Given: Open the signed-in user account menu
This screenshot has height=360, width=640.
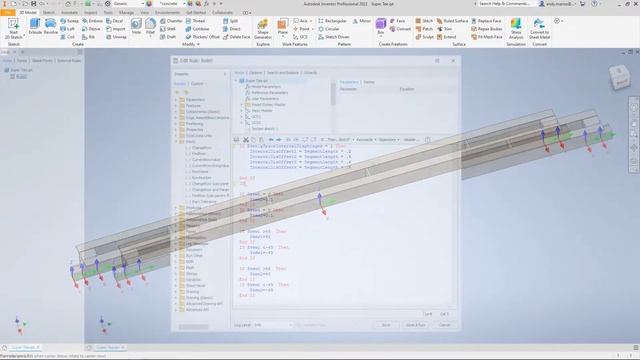Looking at the screenshot, I should [x=558, y=4].
